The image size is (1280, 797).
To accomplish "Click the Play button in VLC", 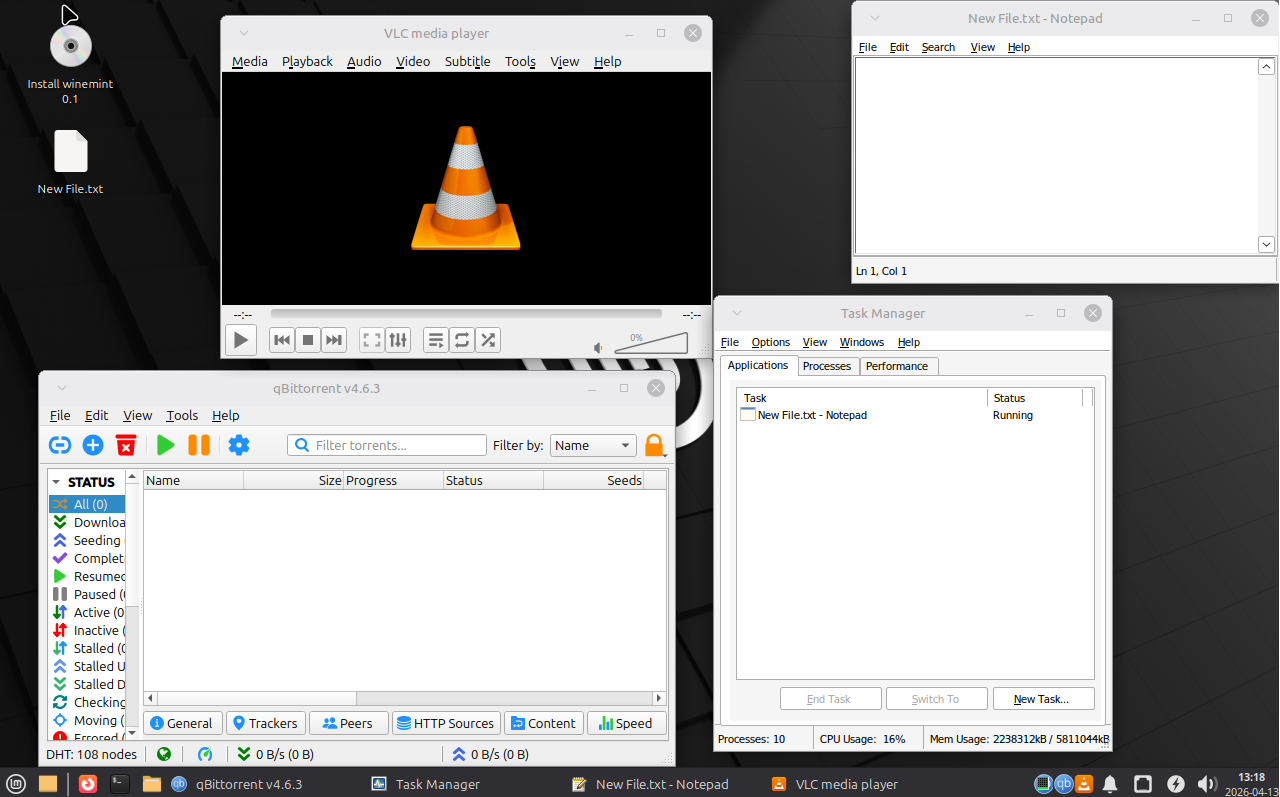I will [x=240, y=340].
